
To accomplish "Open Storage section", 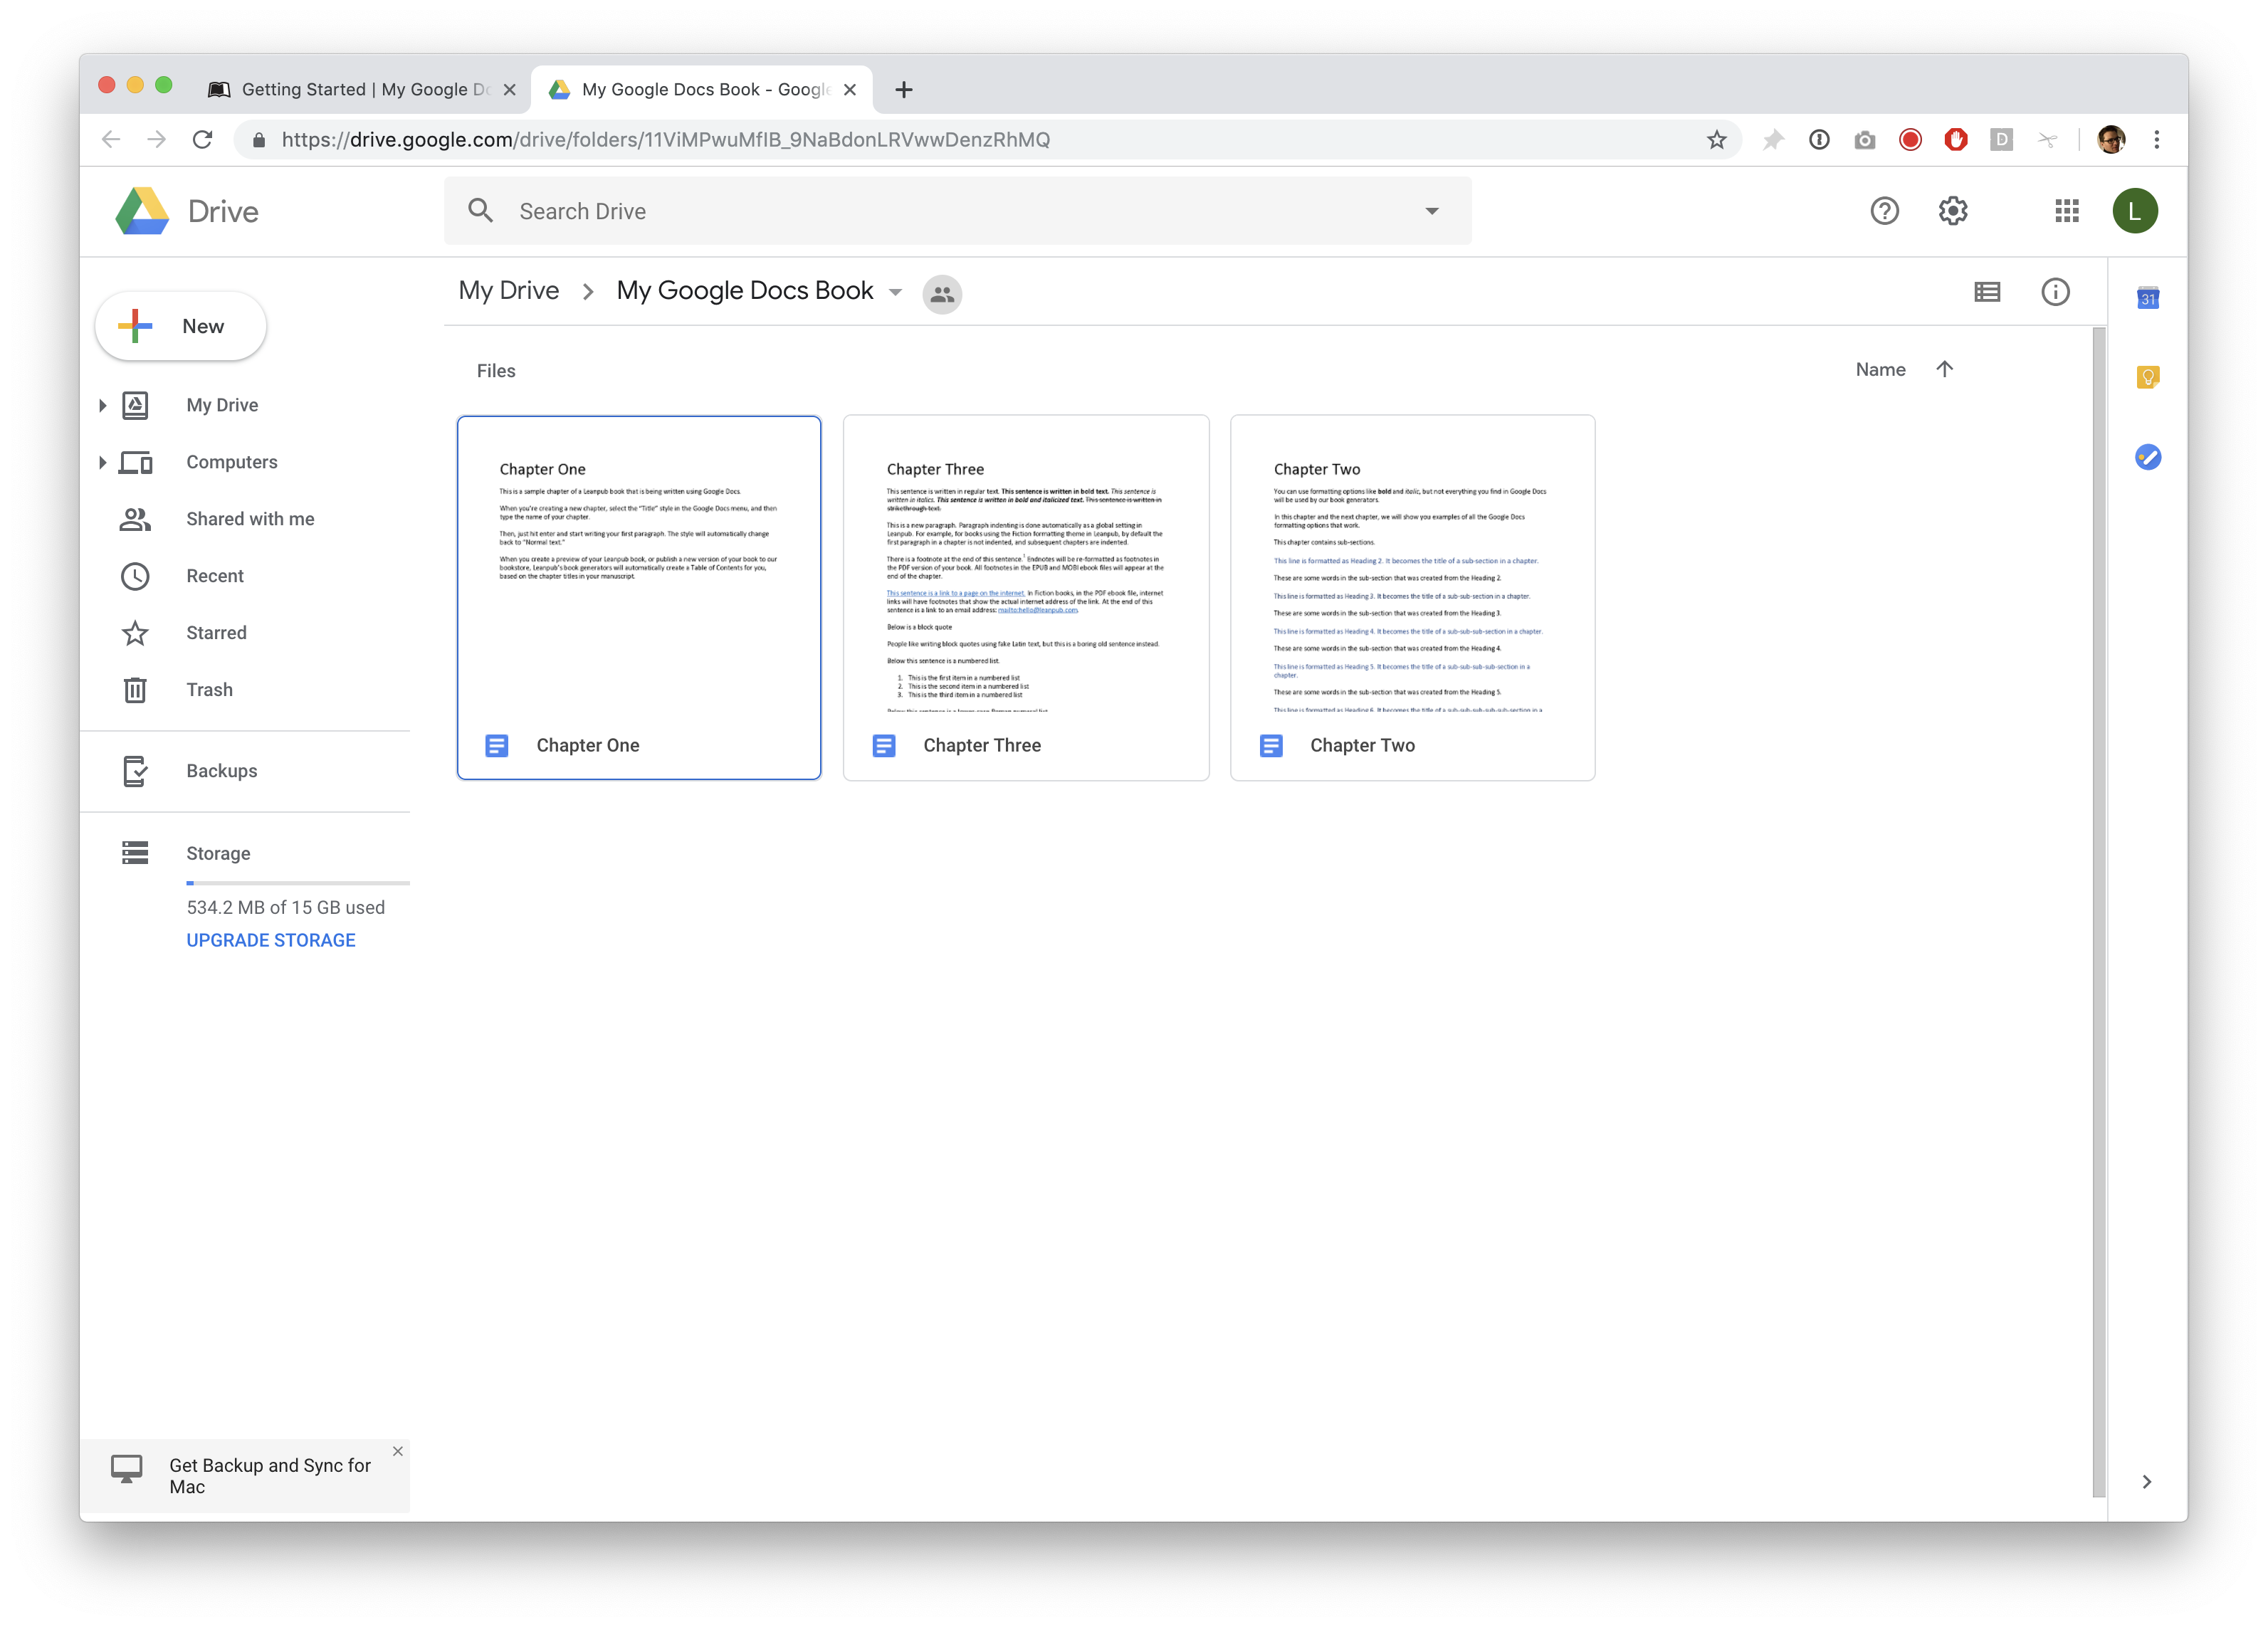I will (x=218, y=853).
